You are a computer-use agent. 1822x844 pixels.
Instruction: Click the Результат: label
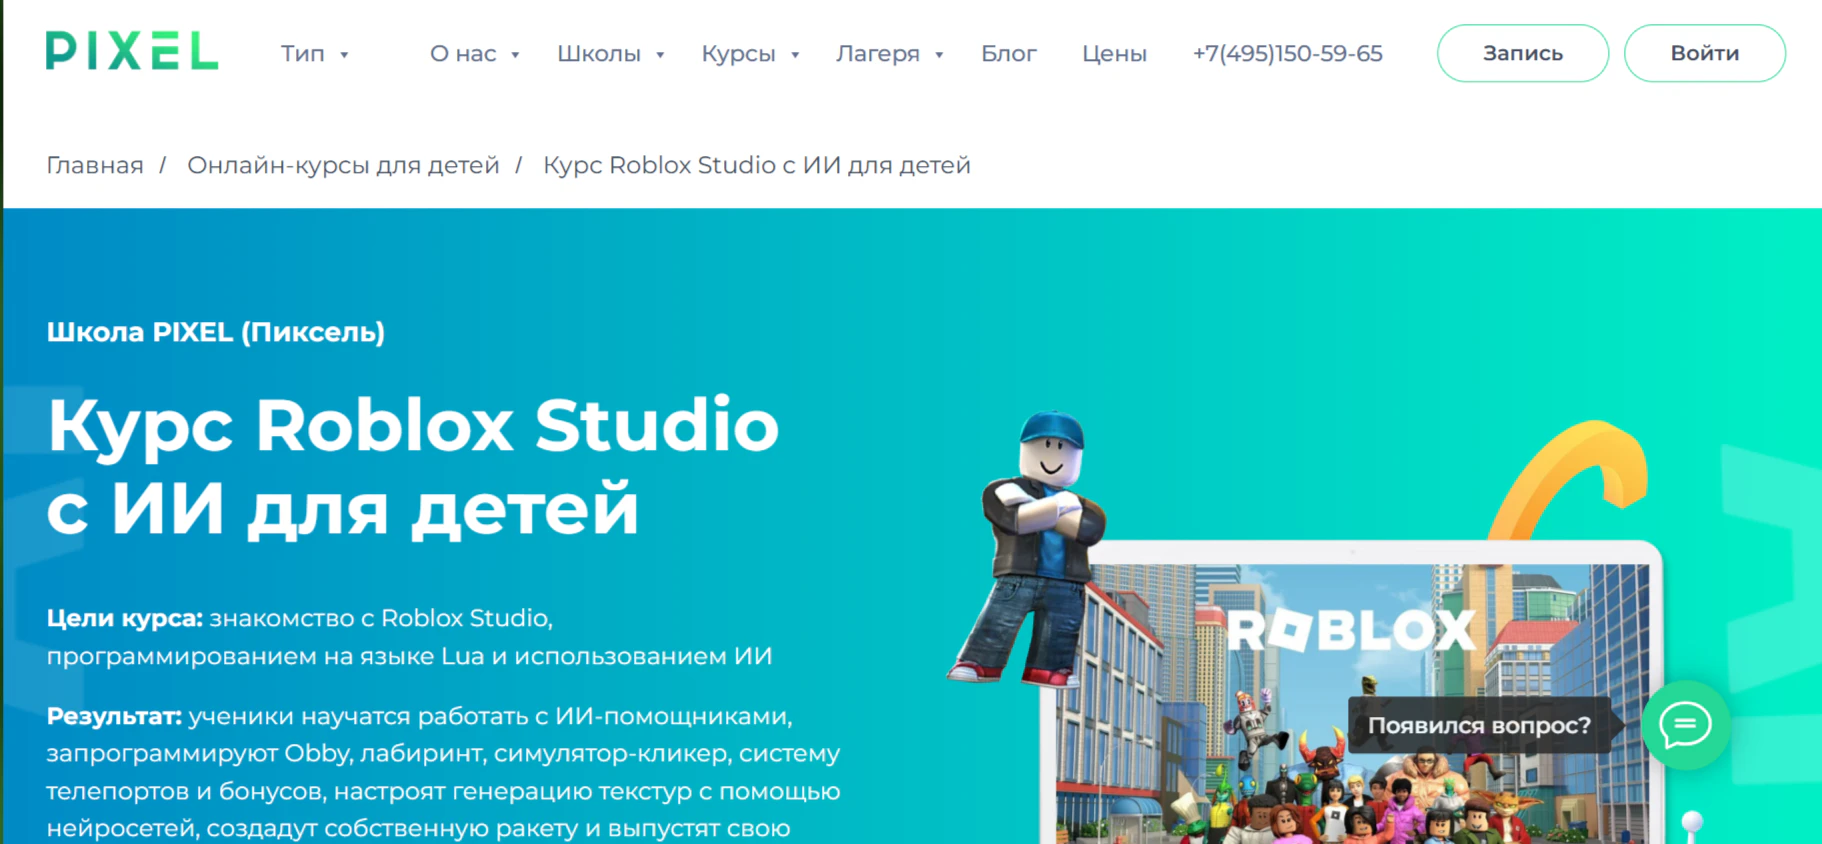click(x=114, y=716)
